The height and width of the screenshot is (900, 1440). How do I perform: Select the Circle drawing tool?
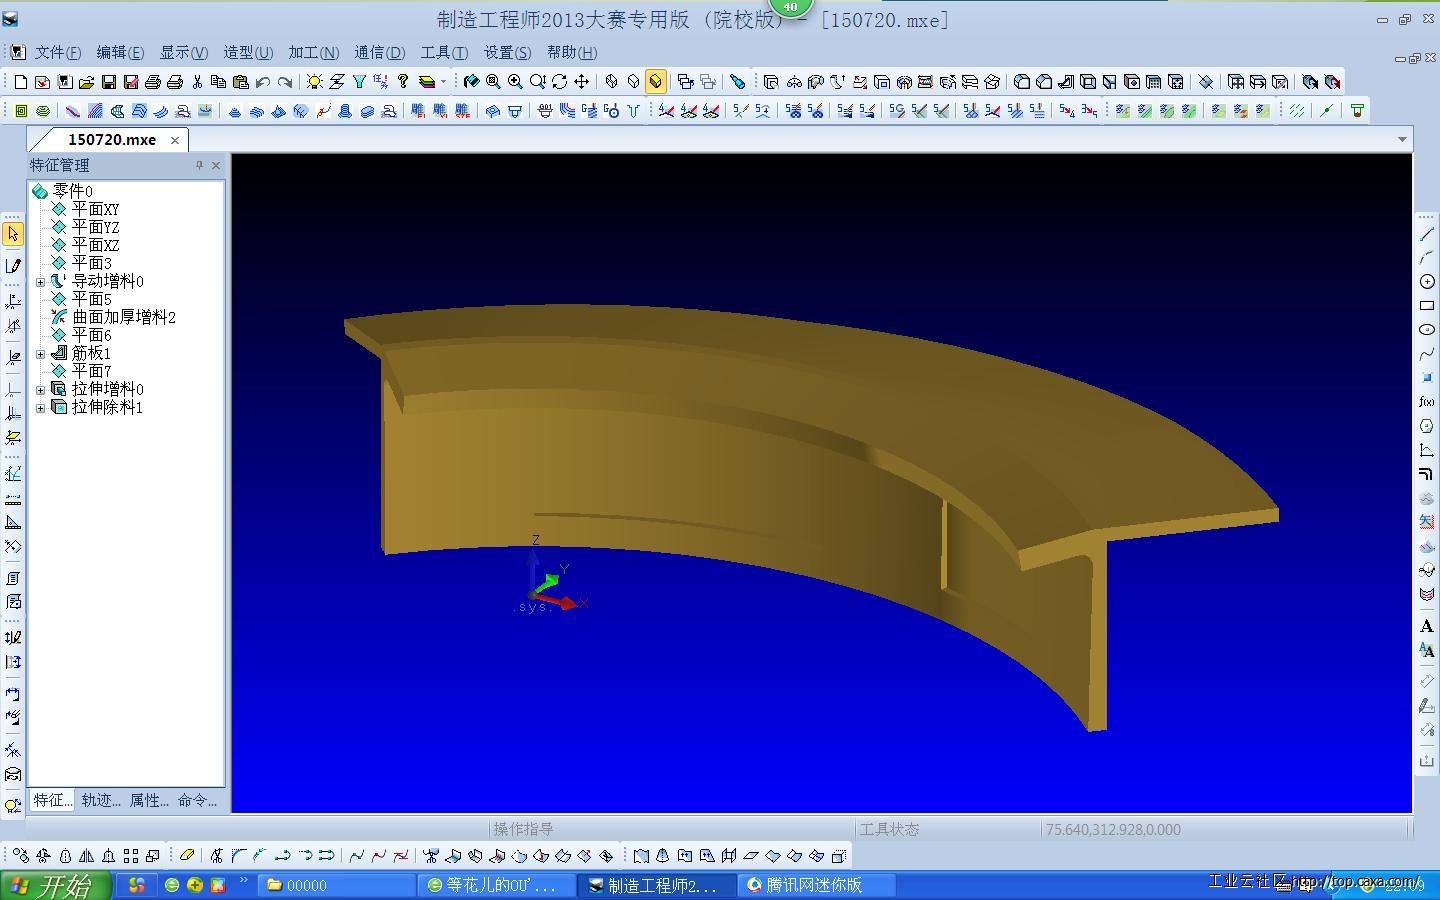tap(1427, 282)
